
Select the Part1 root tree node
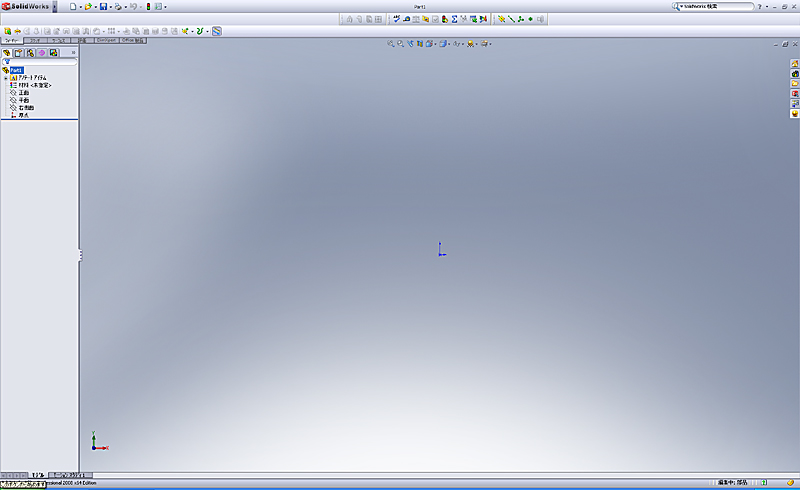point(17,70)
